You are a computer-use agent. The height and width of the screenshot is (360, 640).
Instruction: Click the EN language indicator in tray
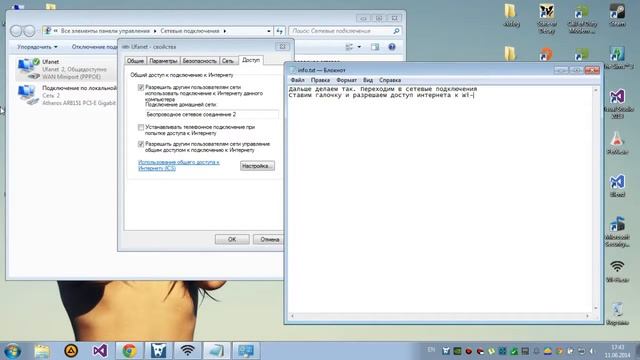(x=431, y=349)
